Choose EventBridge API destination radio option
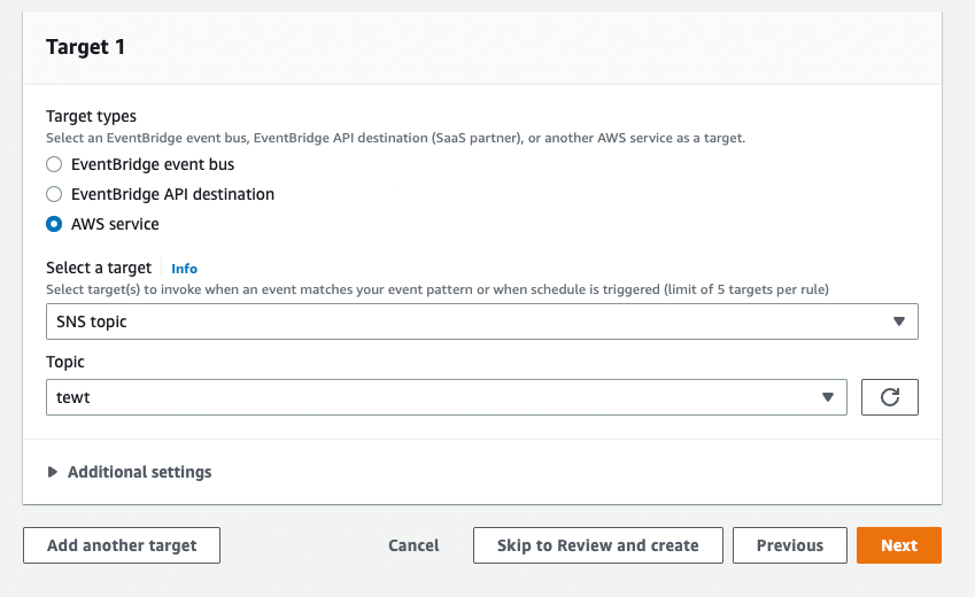Screen dimensions: 977x597 coord(54,194)
